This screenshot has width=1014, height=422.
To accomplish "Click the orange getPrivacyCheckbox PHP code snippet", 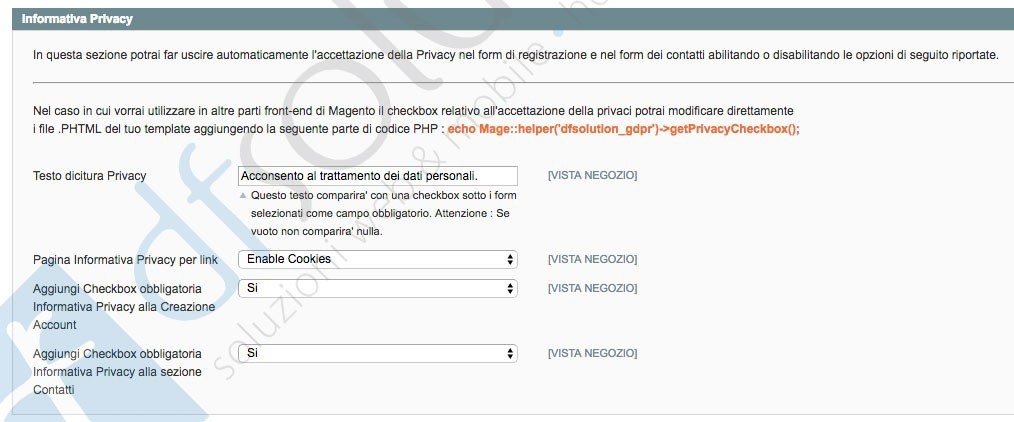I will pos(623,129).
